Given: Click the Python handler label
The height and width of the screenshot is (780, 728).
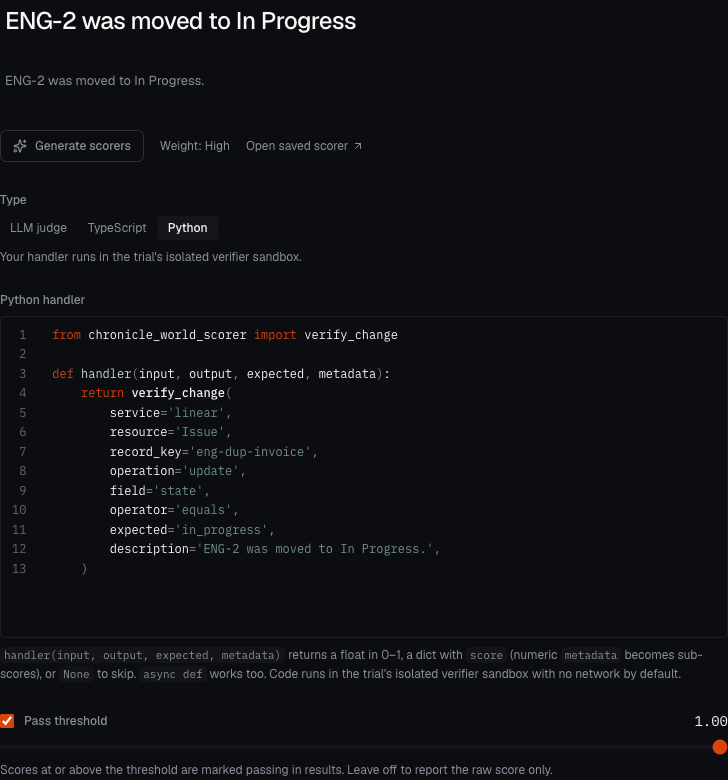Looking at the screenshot, I should 42,300.
